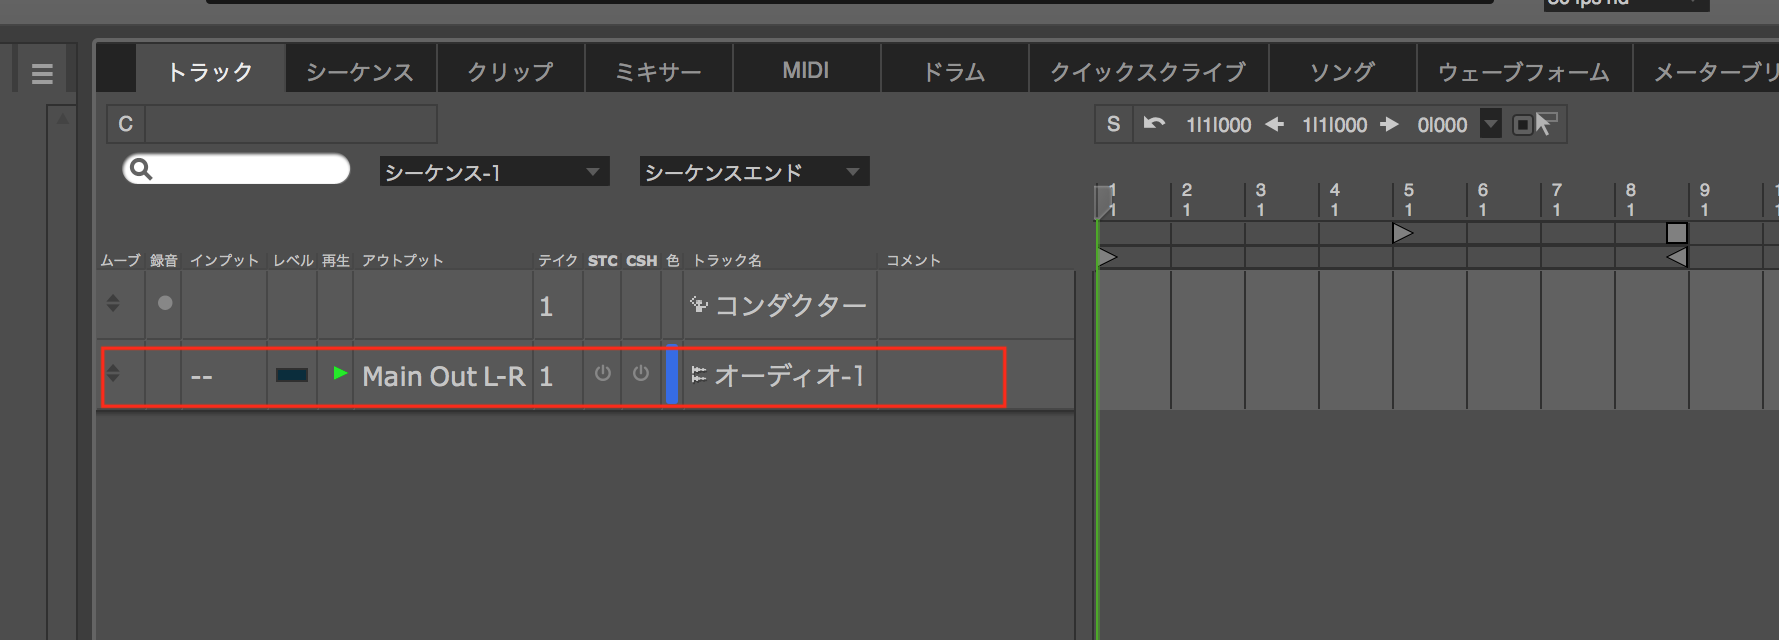Click the オーディオ-1 audio track type icon
The width and height of the screenshot is (1779, 640).
698,375
